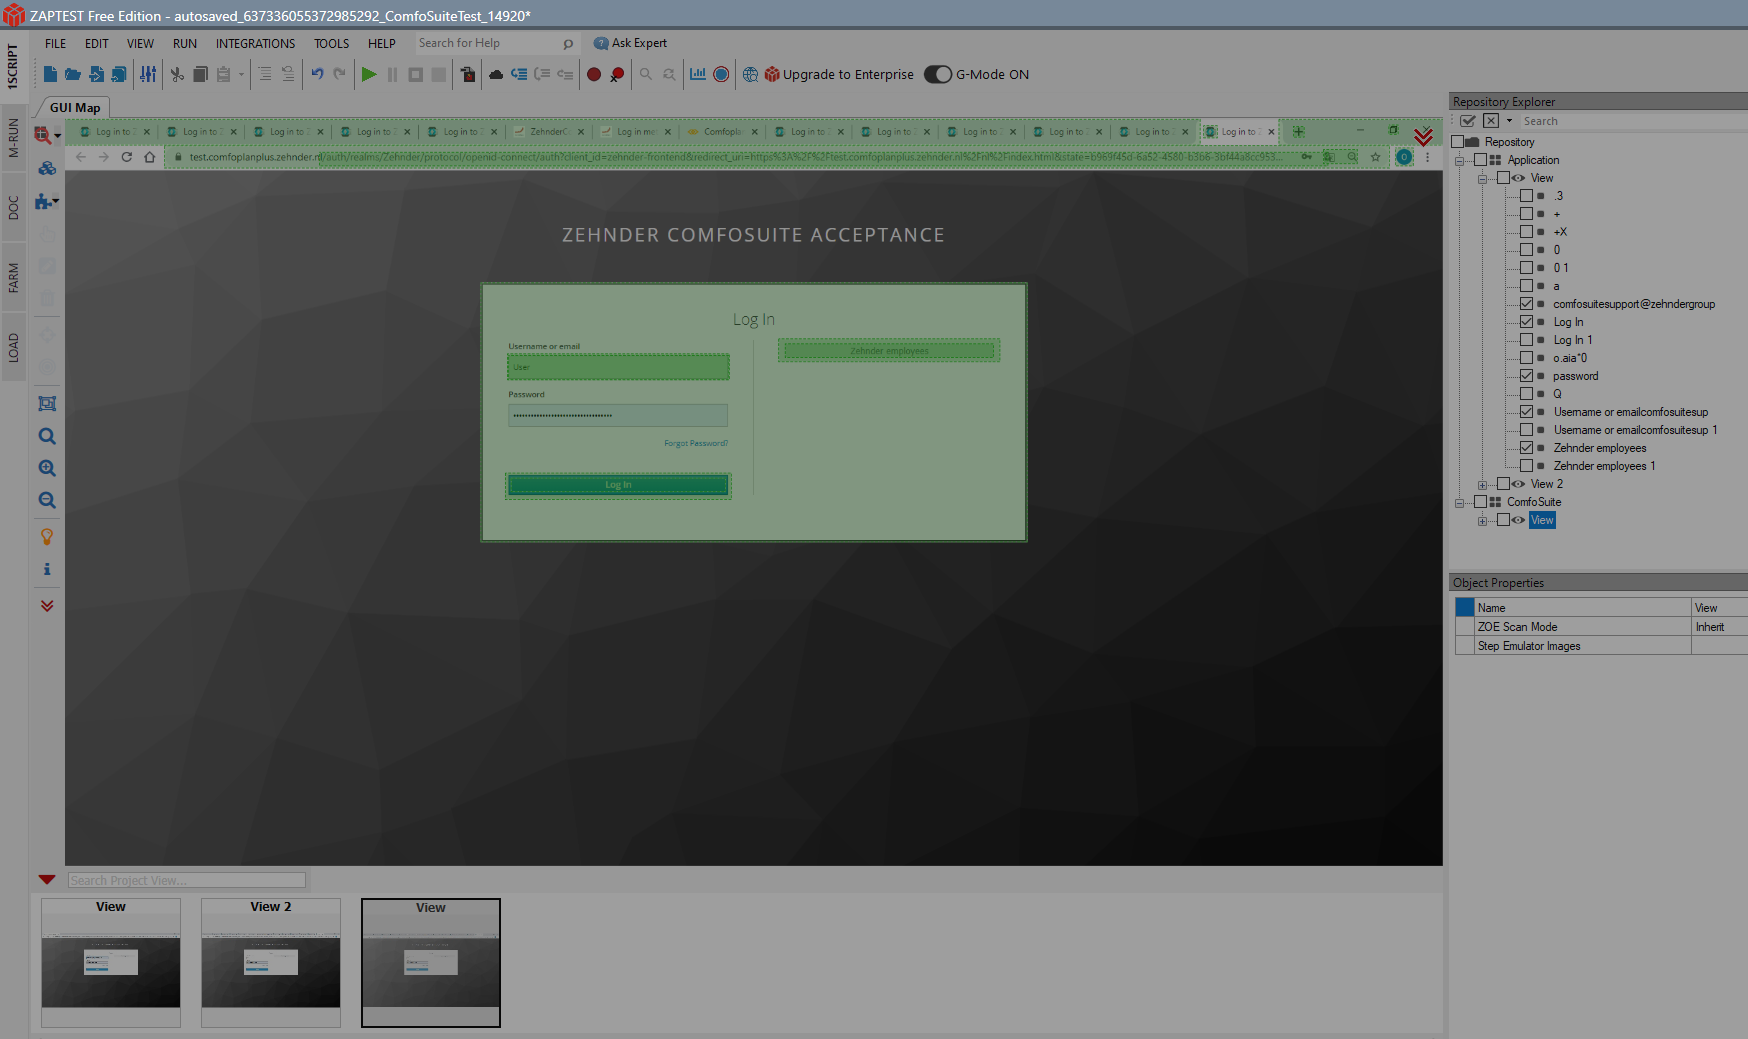Collapse project view with red triangle

tap(47, 879)
